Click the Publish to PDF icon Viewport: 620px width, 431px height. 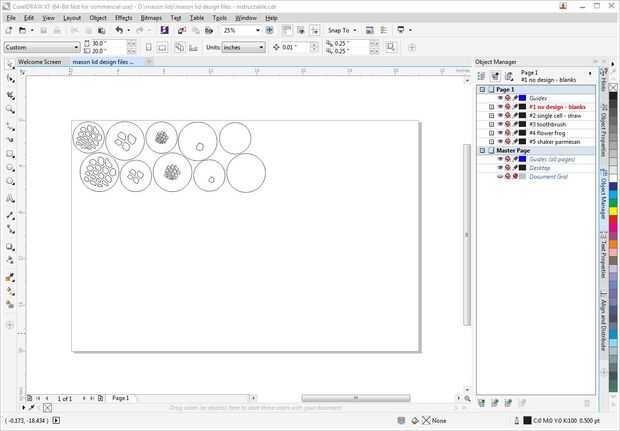(x=209, y=30)
